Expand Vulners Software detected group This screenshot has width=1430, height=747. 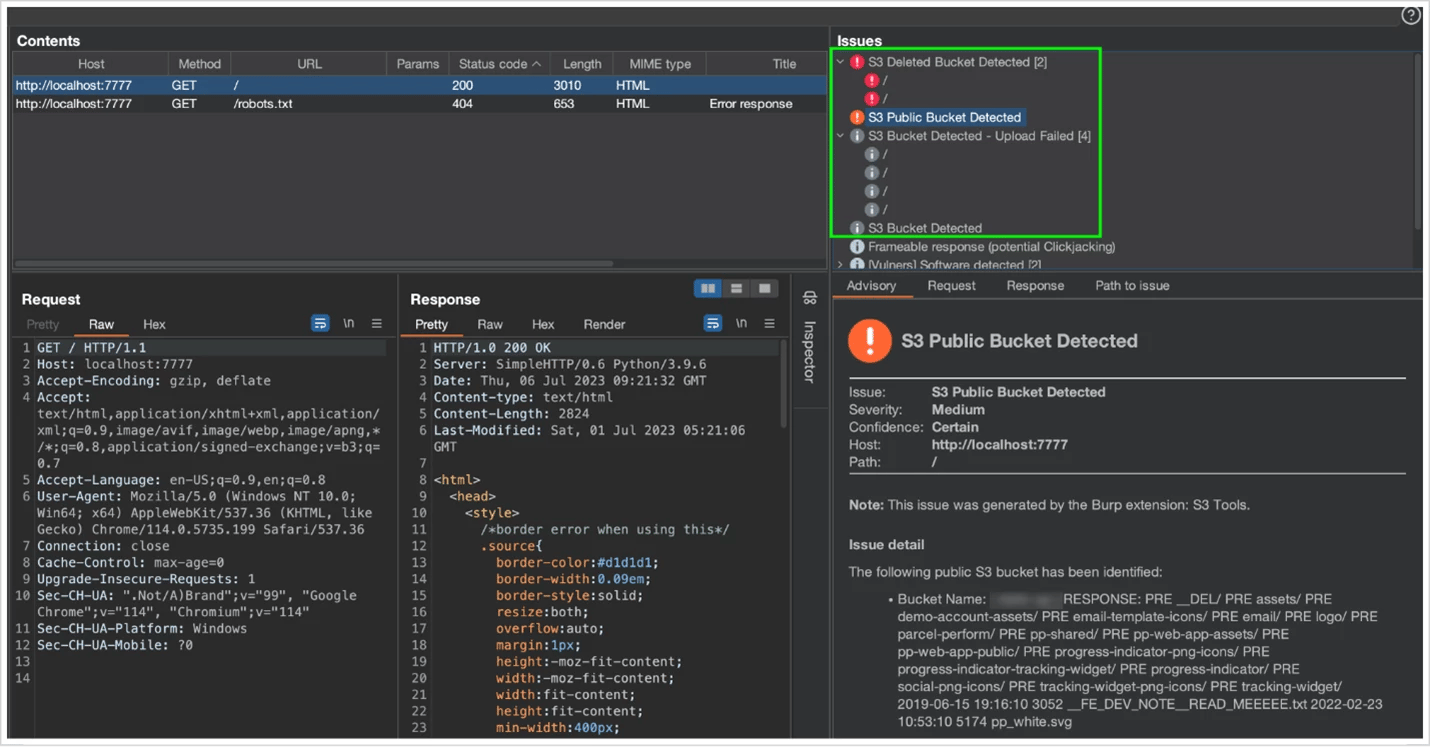point(841,265)
